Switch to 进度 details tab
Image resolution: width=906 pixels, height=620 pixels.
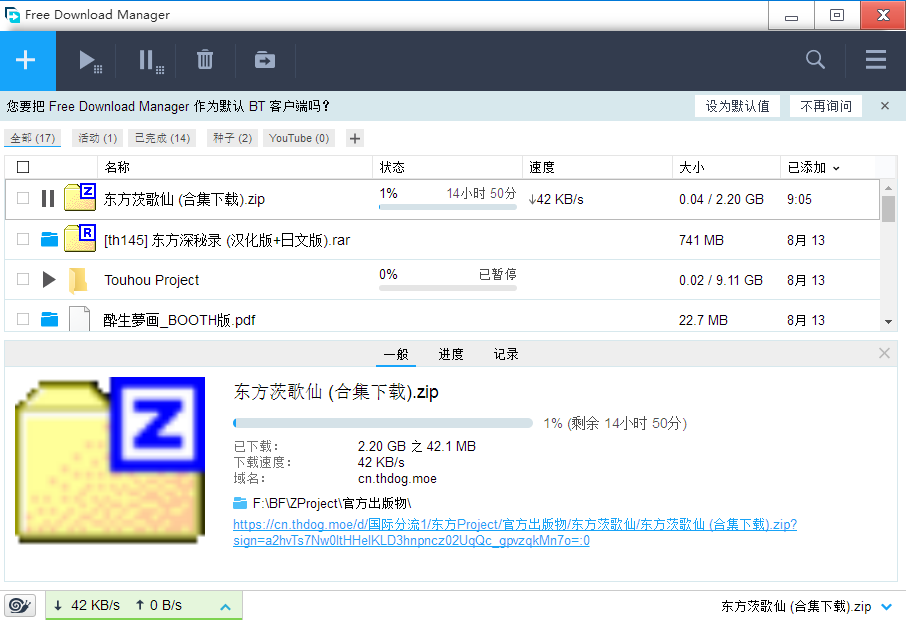tap(451, 354)
